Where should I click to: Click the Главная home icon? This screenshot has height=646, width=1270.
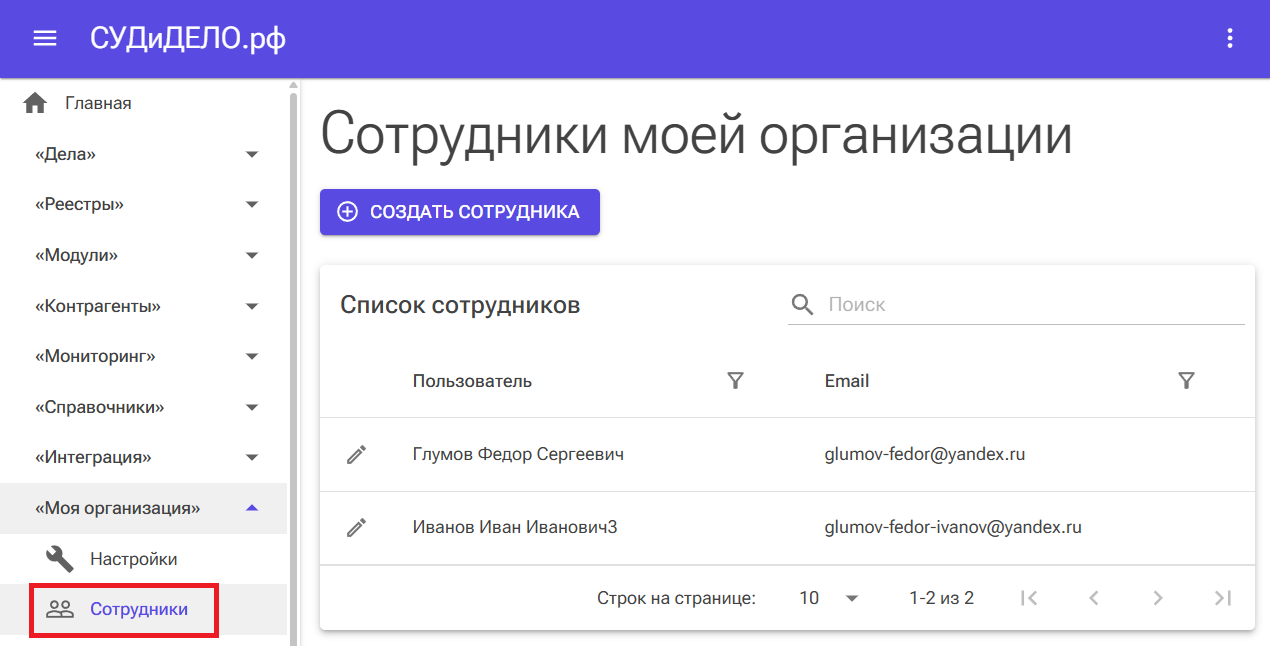coord(35,101)
